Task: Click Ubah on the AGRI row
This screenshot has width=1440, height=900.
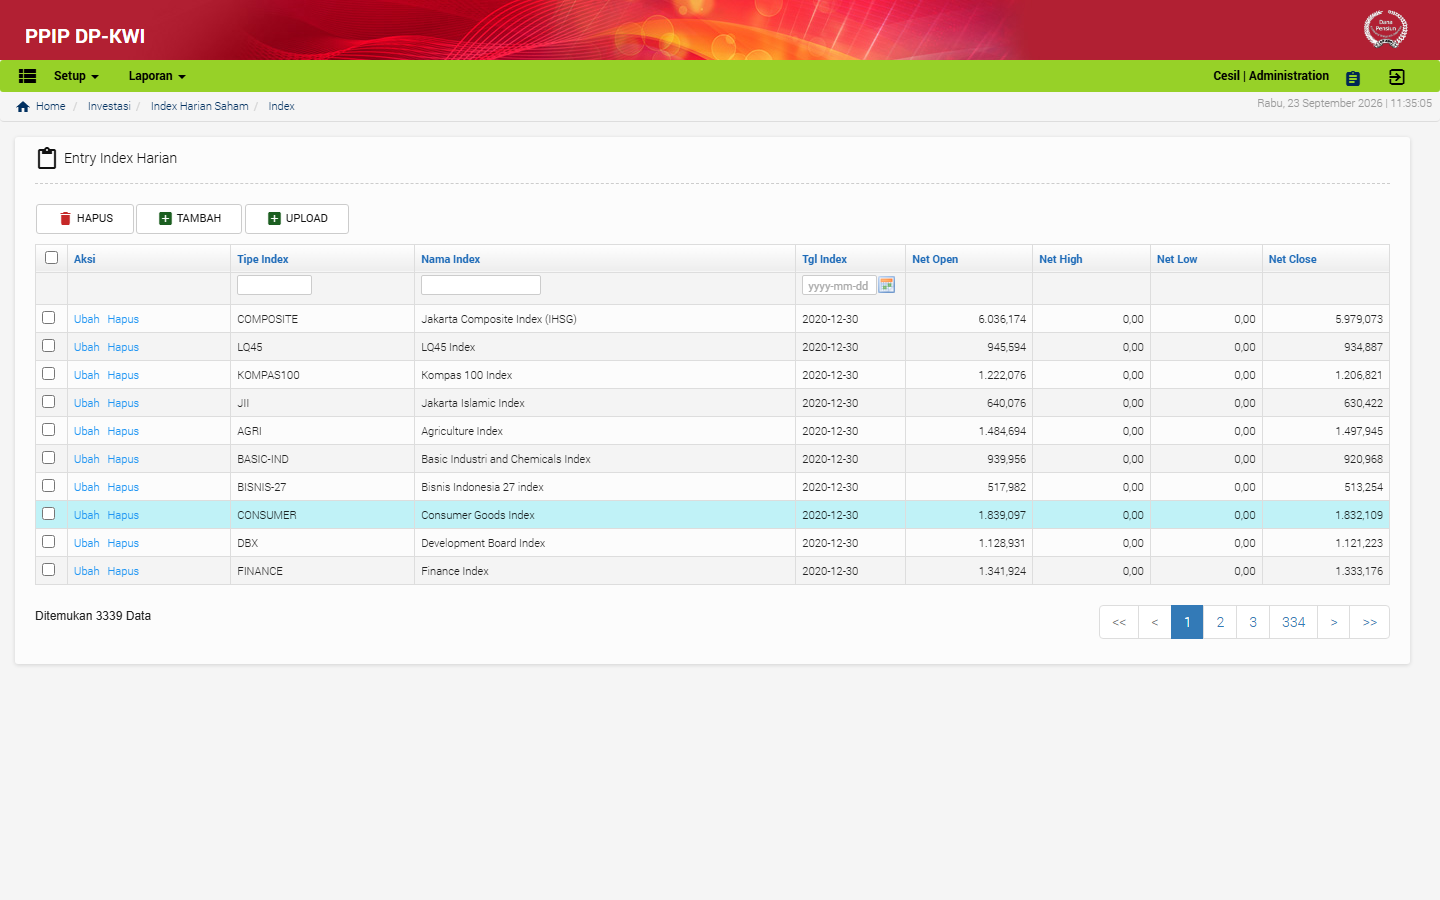Action: (86, 431)
